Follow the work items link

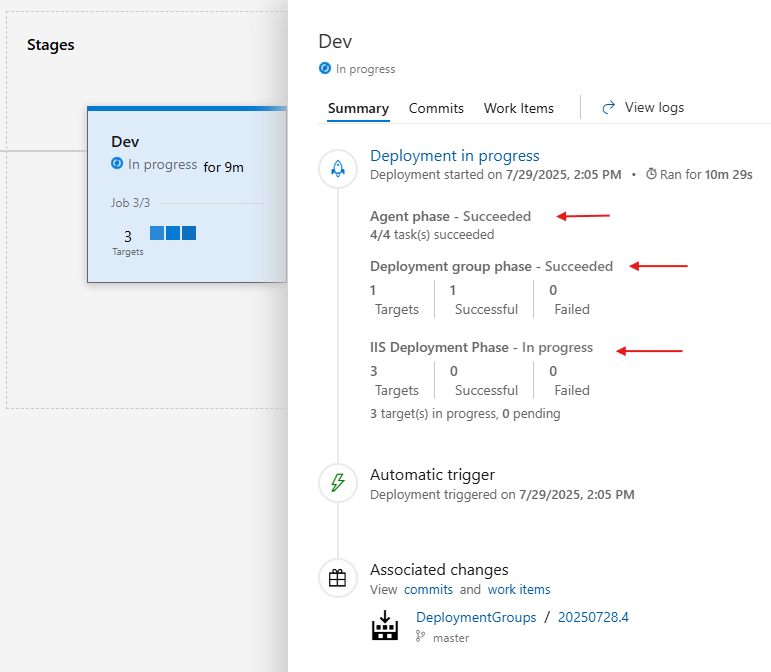pyautogui.click(x=519, y=589)
